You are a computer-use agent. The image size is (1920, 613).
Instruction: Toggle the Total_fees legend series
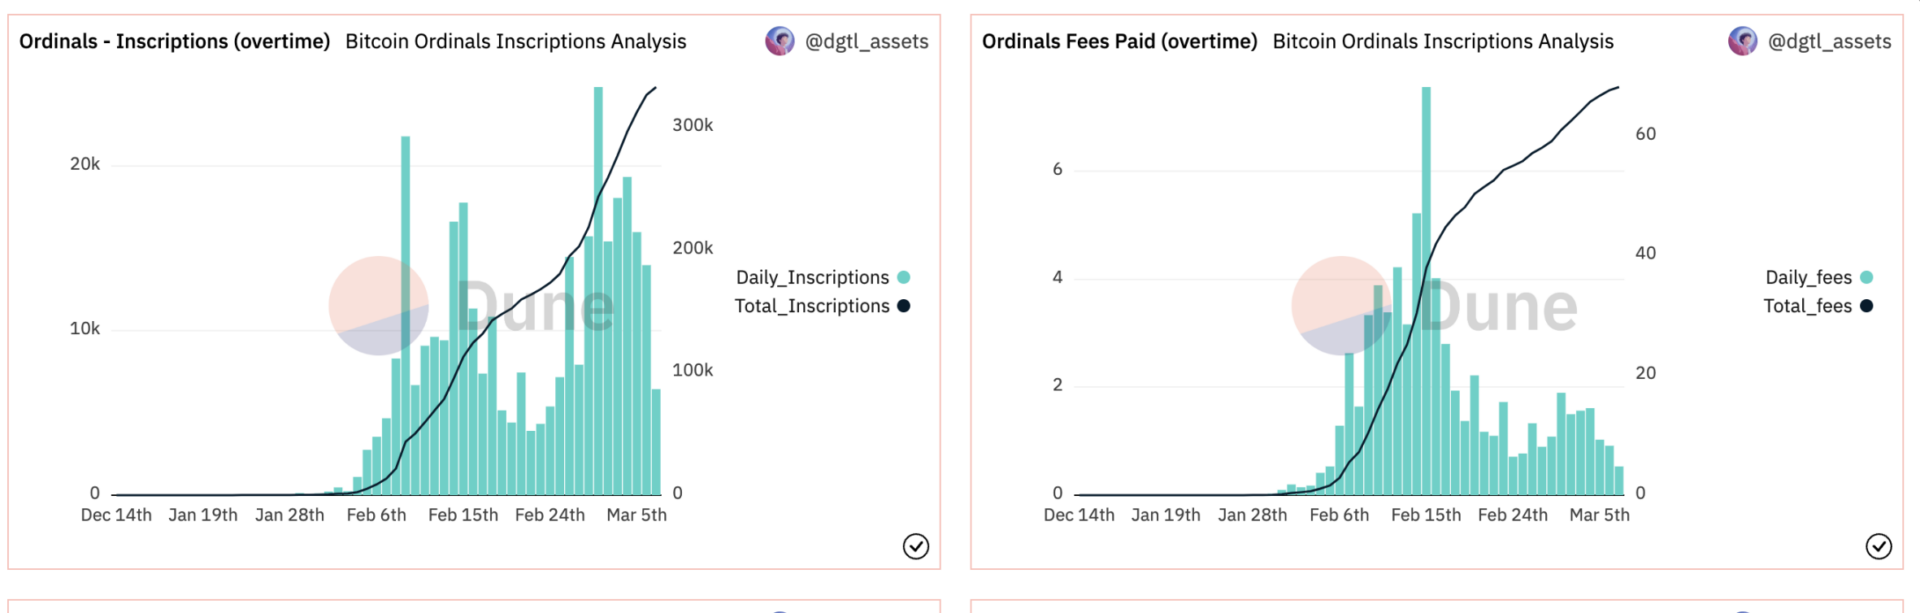coord(1807,306)
